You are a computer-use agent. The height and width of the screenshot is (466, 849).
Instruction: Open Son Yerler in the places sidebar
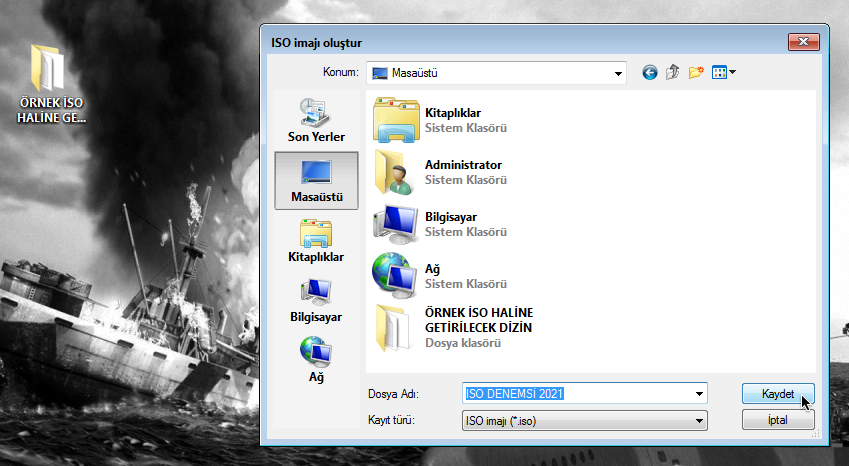coord(316,120)
